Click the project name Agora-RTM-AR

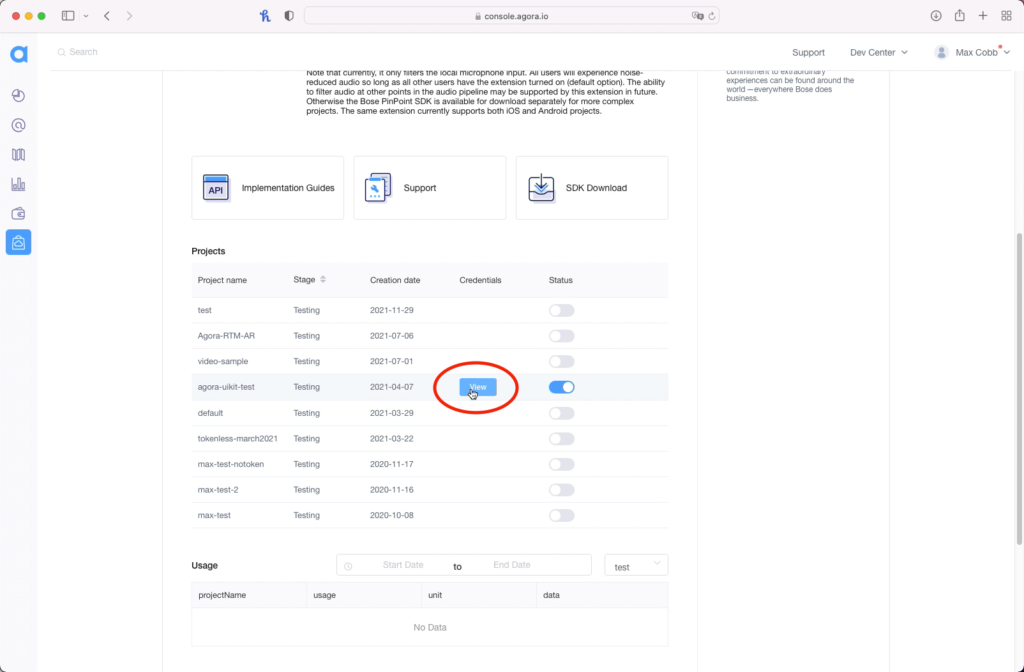tap(226, 336)
